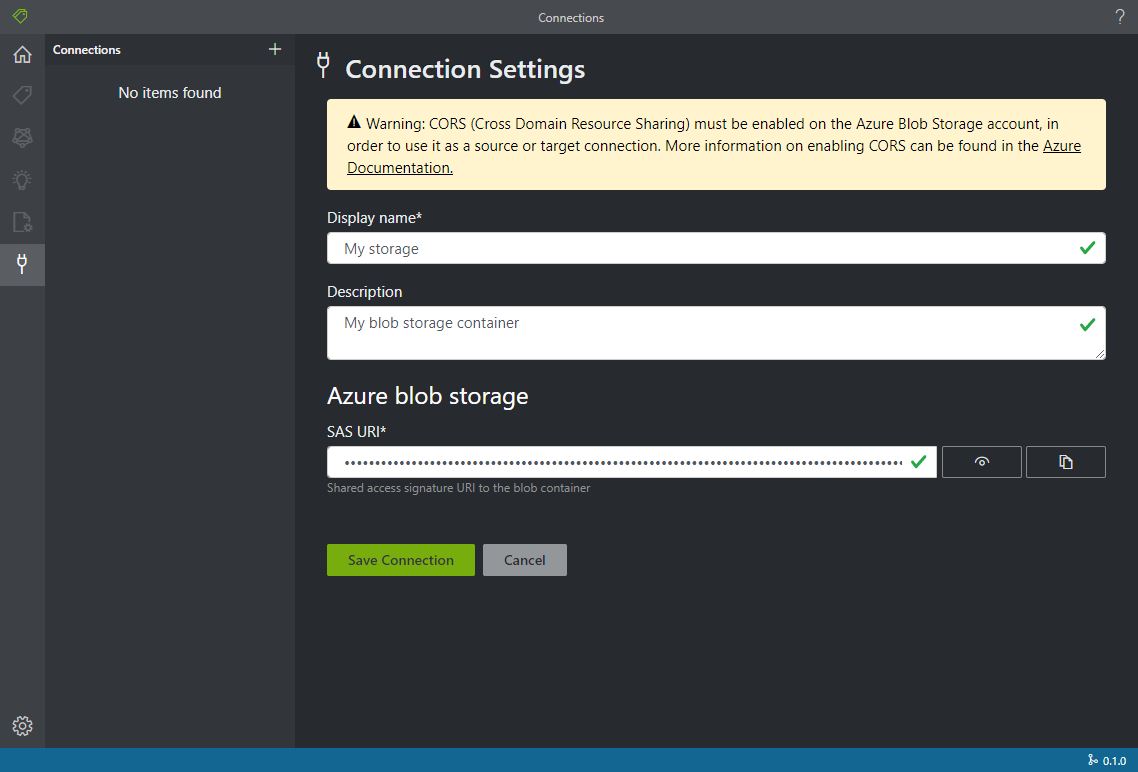Viewport: 1138px width, 772px height.
Task: Show the SAS URI with eye button
Action: point(981,462)
